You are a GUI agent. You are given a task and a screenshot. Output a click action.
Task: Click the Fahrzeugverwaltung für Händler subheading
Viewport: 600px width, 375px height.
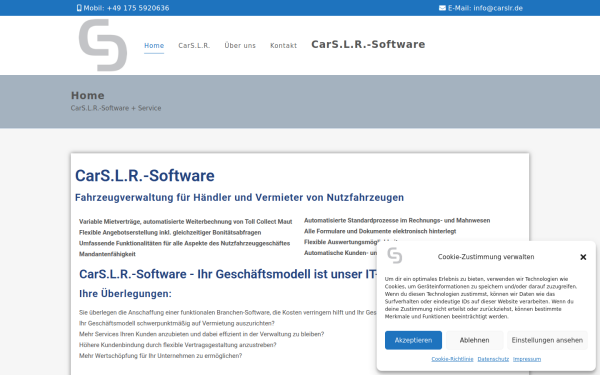[x=240, y=197]
